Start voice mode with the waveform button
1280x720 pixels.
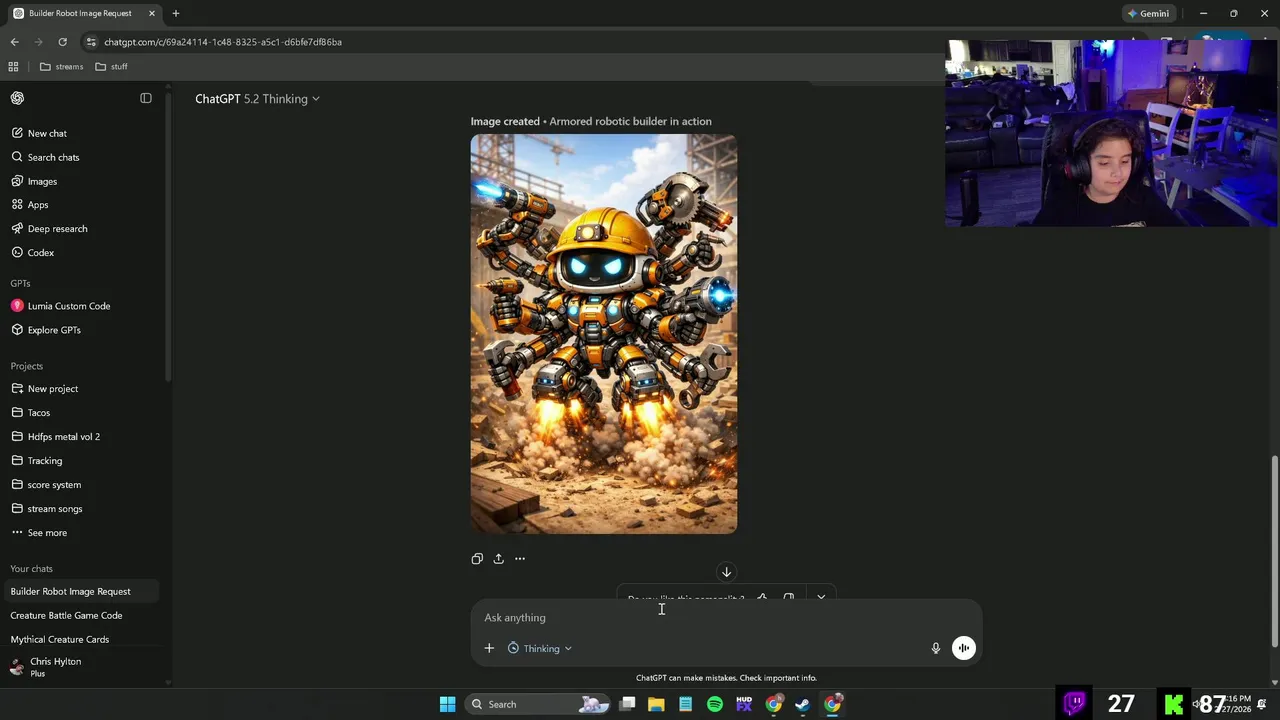coord(964,648)
